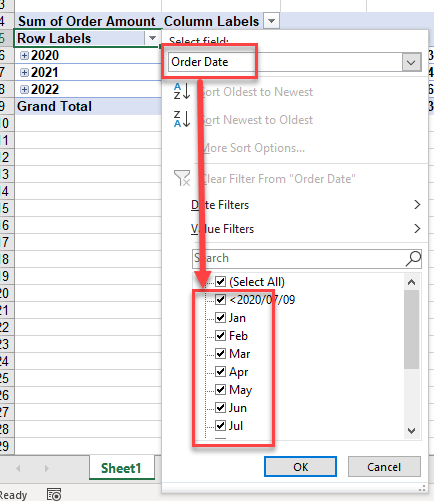Click the macro recording icon in status bar
This screenshot has height=501, width=434.
(x=54, y=494)
